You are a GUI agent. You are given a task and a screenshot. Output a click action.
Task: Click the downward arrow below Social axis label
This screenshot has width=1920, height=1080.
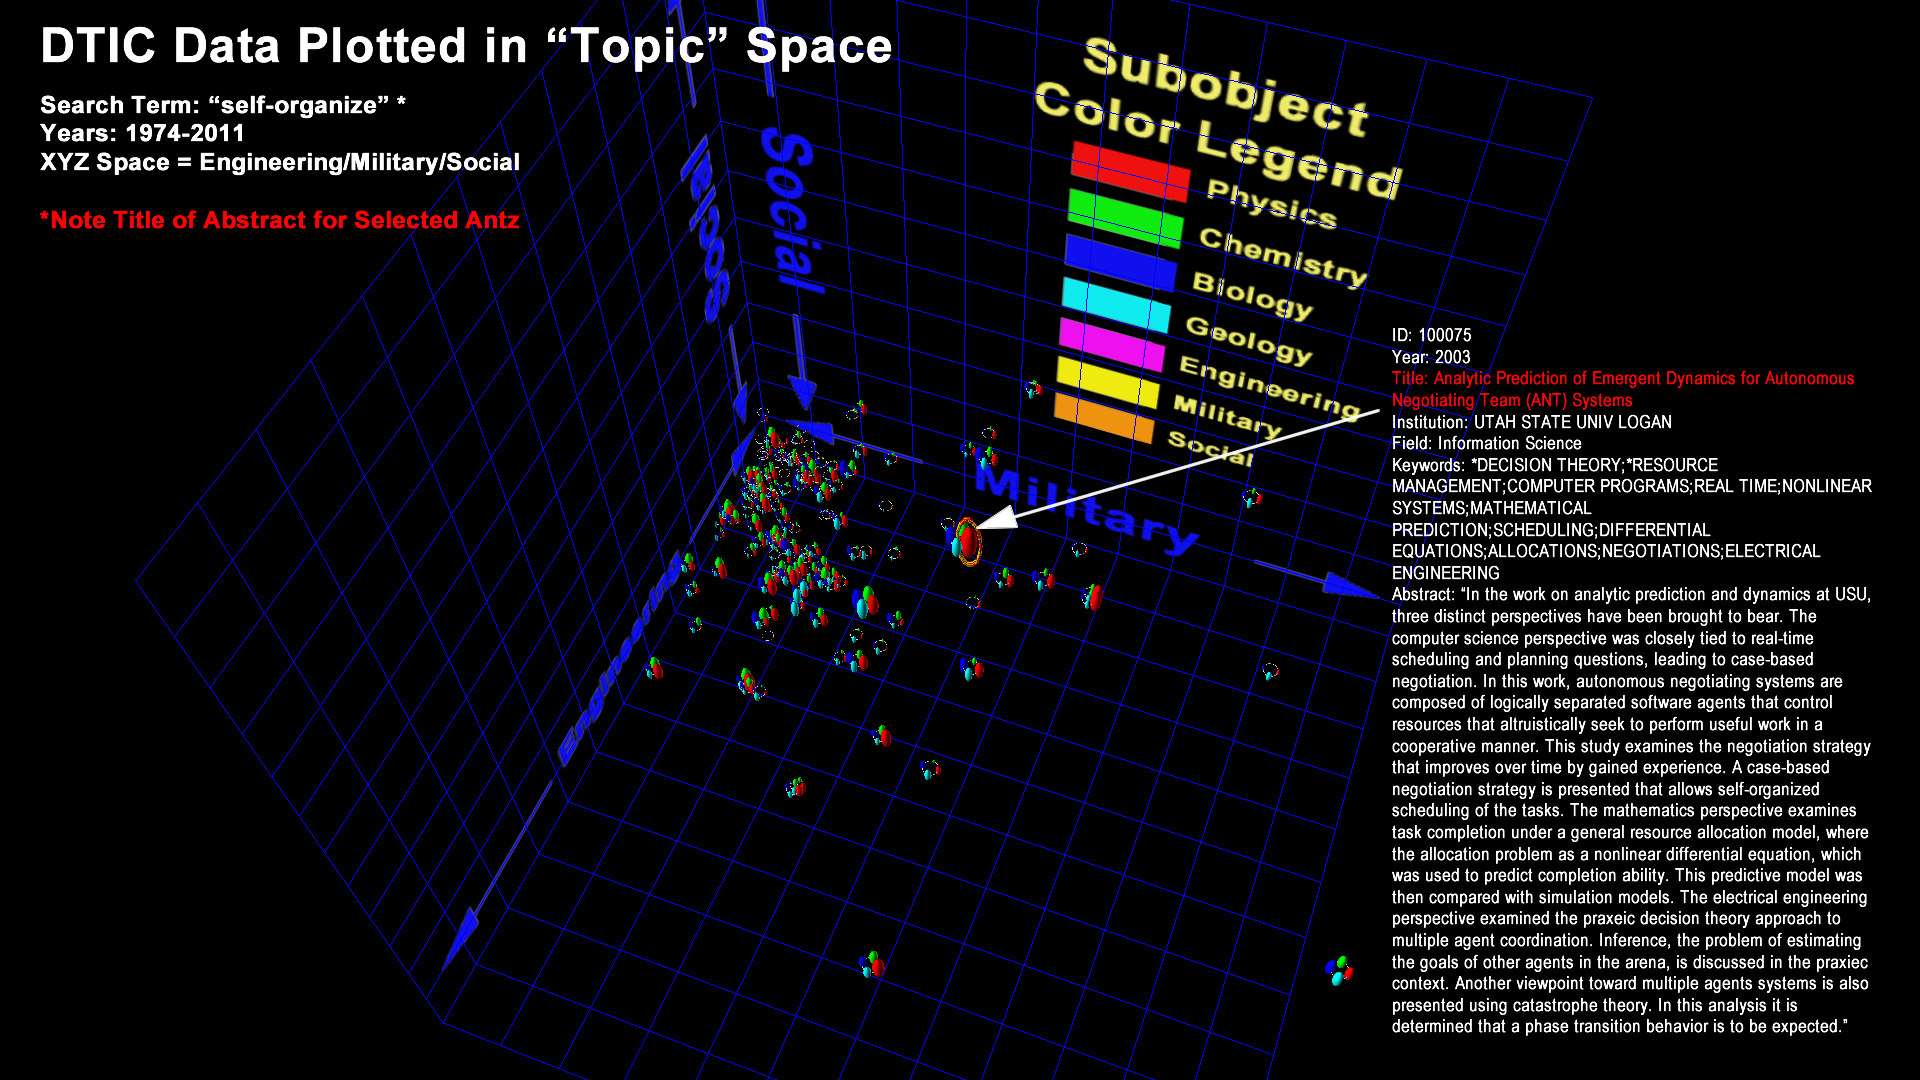point(802,388)
